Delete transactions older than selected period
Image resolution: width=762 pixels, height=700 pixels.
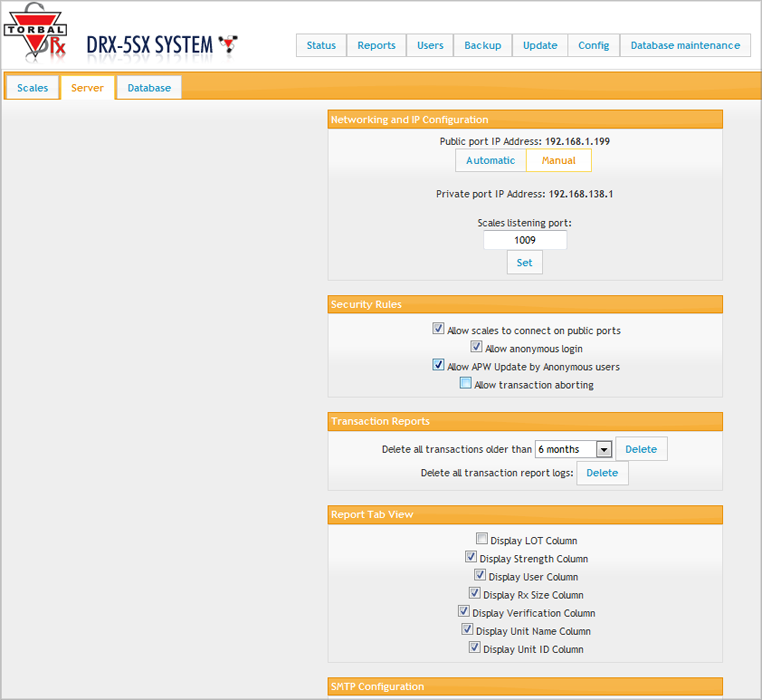click(x=641, y=449)
